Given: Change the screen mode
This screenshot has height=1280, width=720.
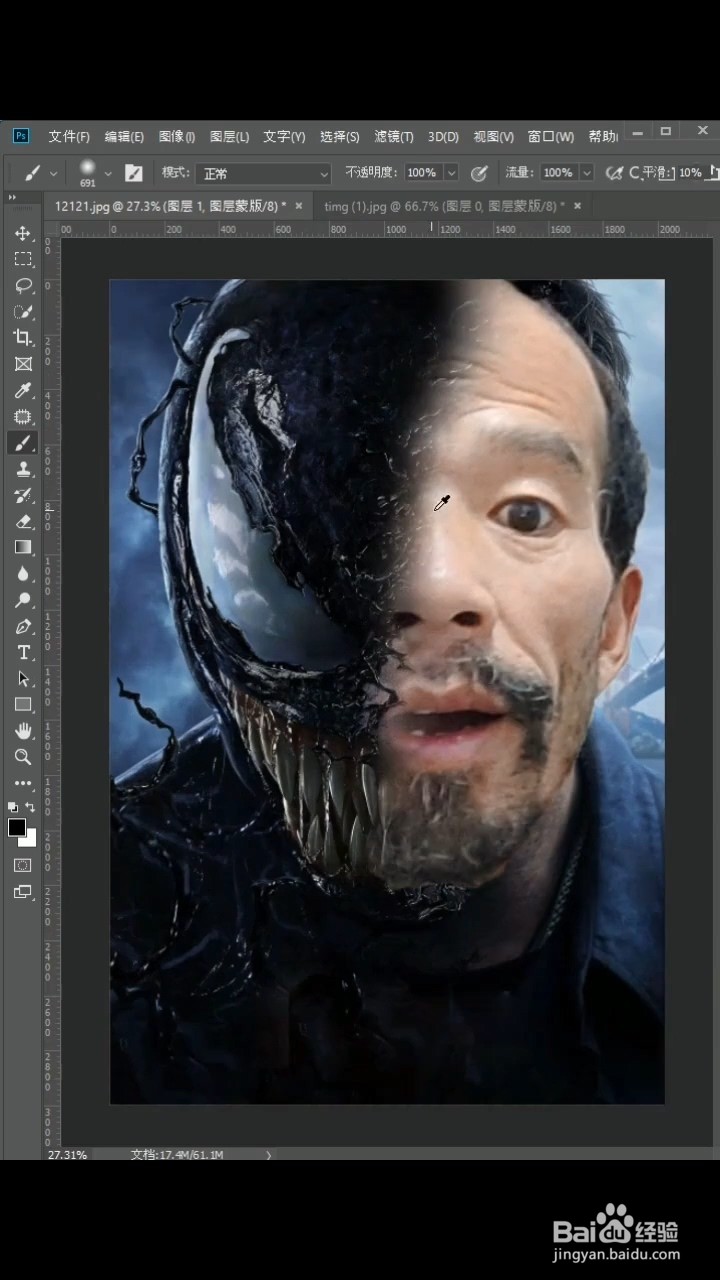Looking at the screenshot, I should [23, 891].
